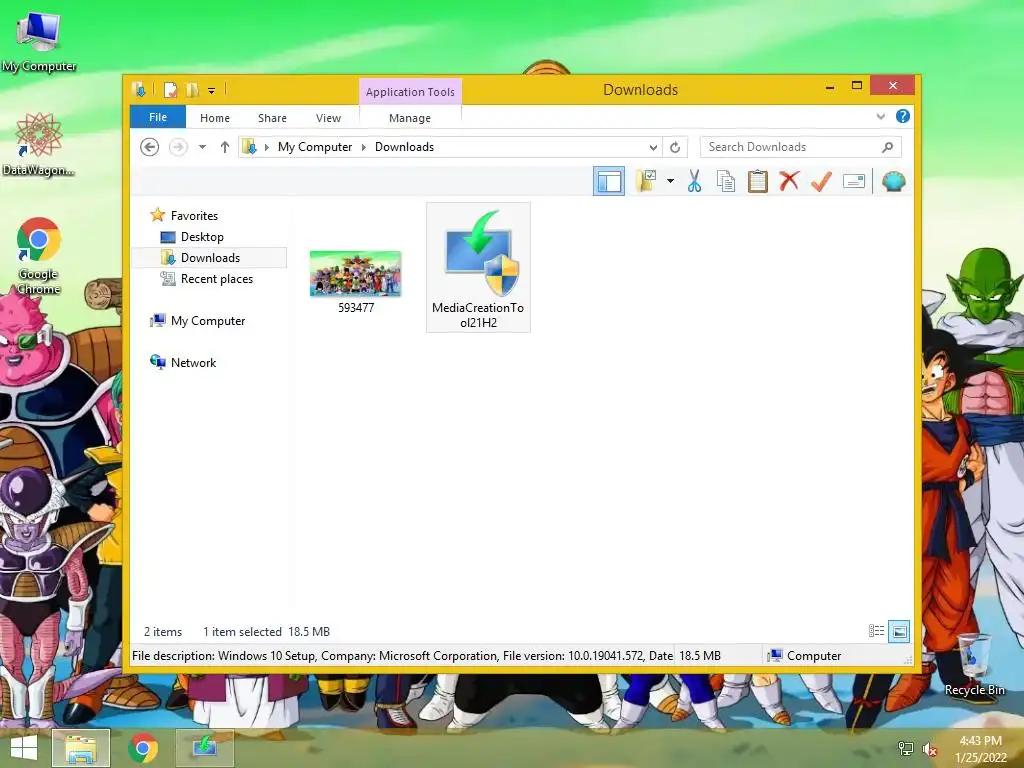Click the New Folder icon in title bar
Screen dimensions: 1024x768
pyautogui.click(x=192, y=90)
